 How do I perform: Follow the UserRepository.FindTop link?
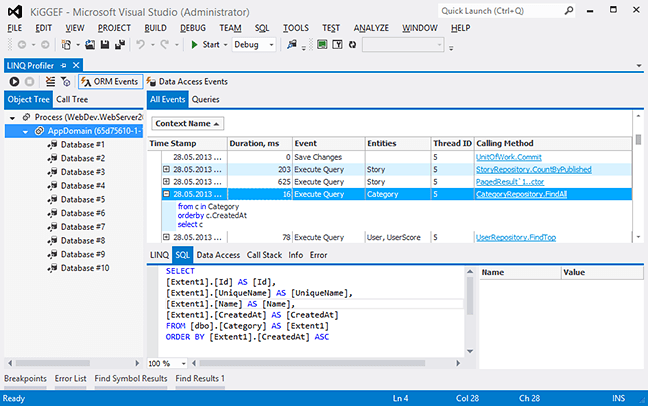coord(515,237)
